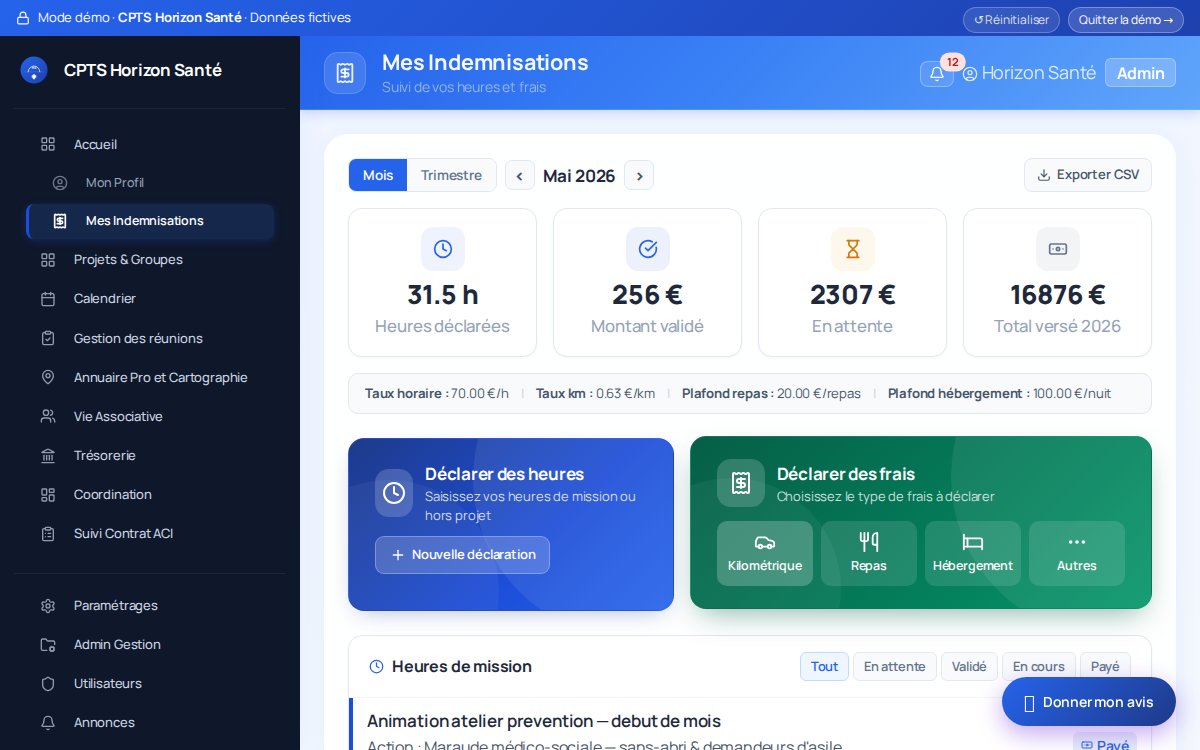Open Projets & Groupes in the sidebar
The width and height of the screenshot is (1200, 750).
tap(150, 260)
